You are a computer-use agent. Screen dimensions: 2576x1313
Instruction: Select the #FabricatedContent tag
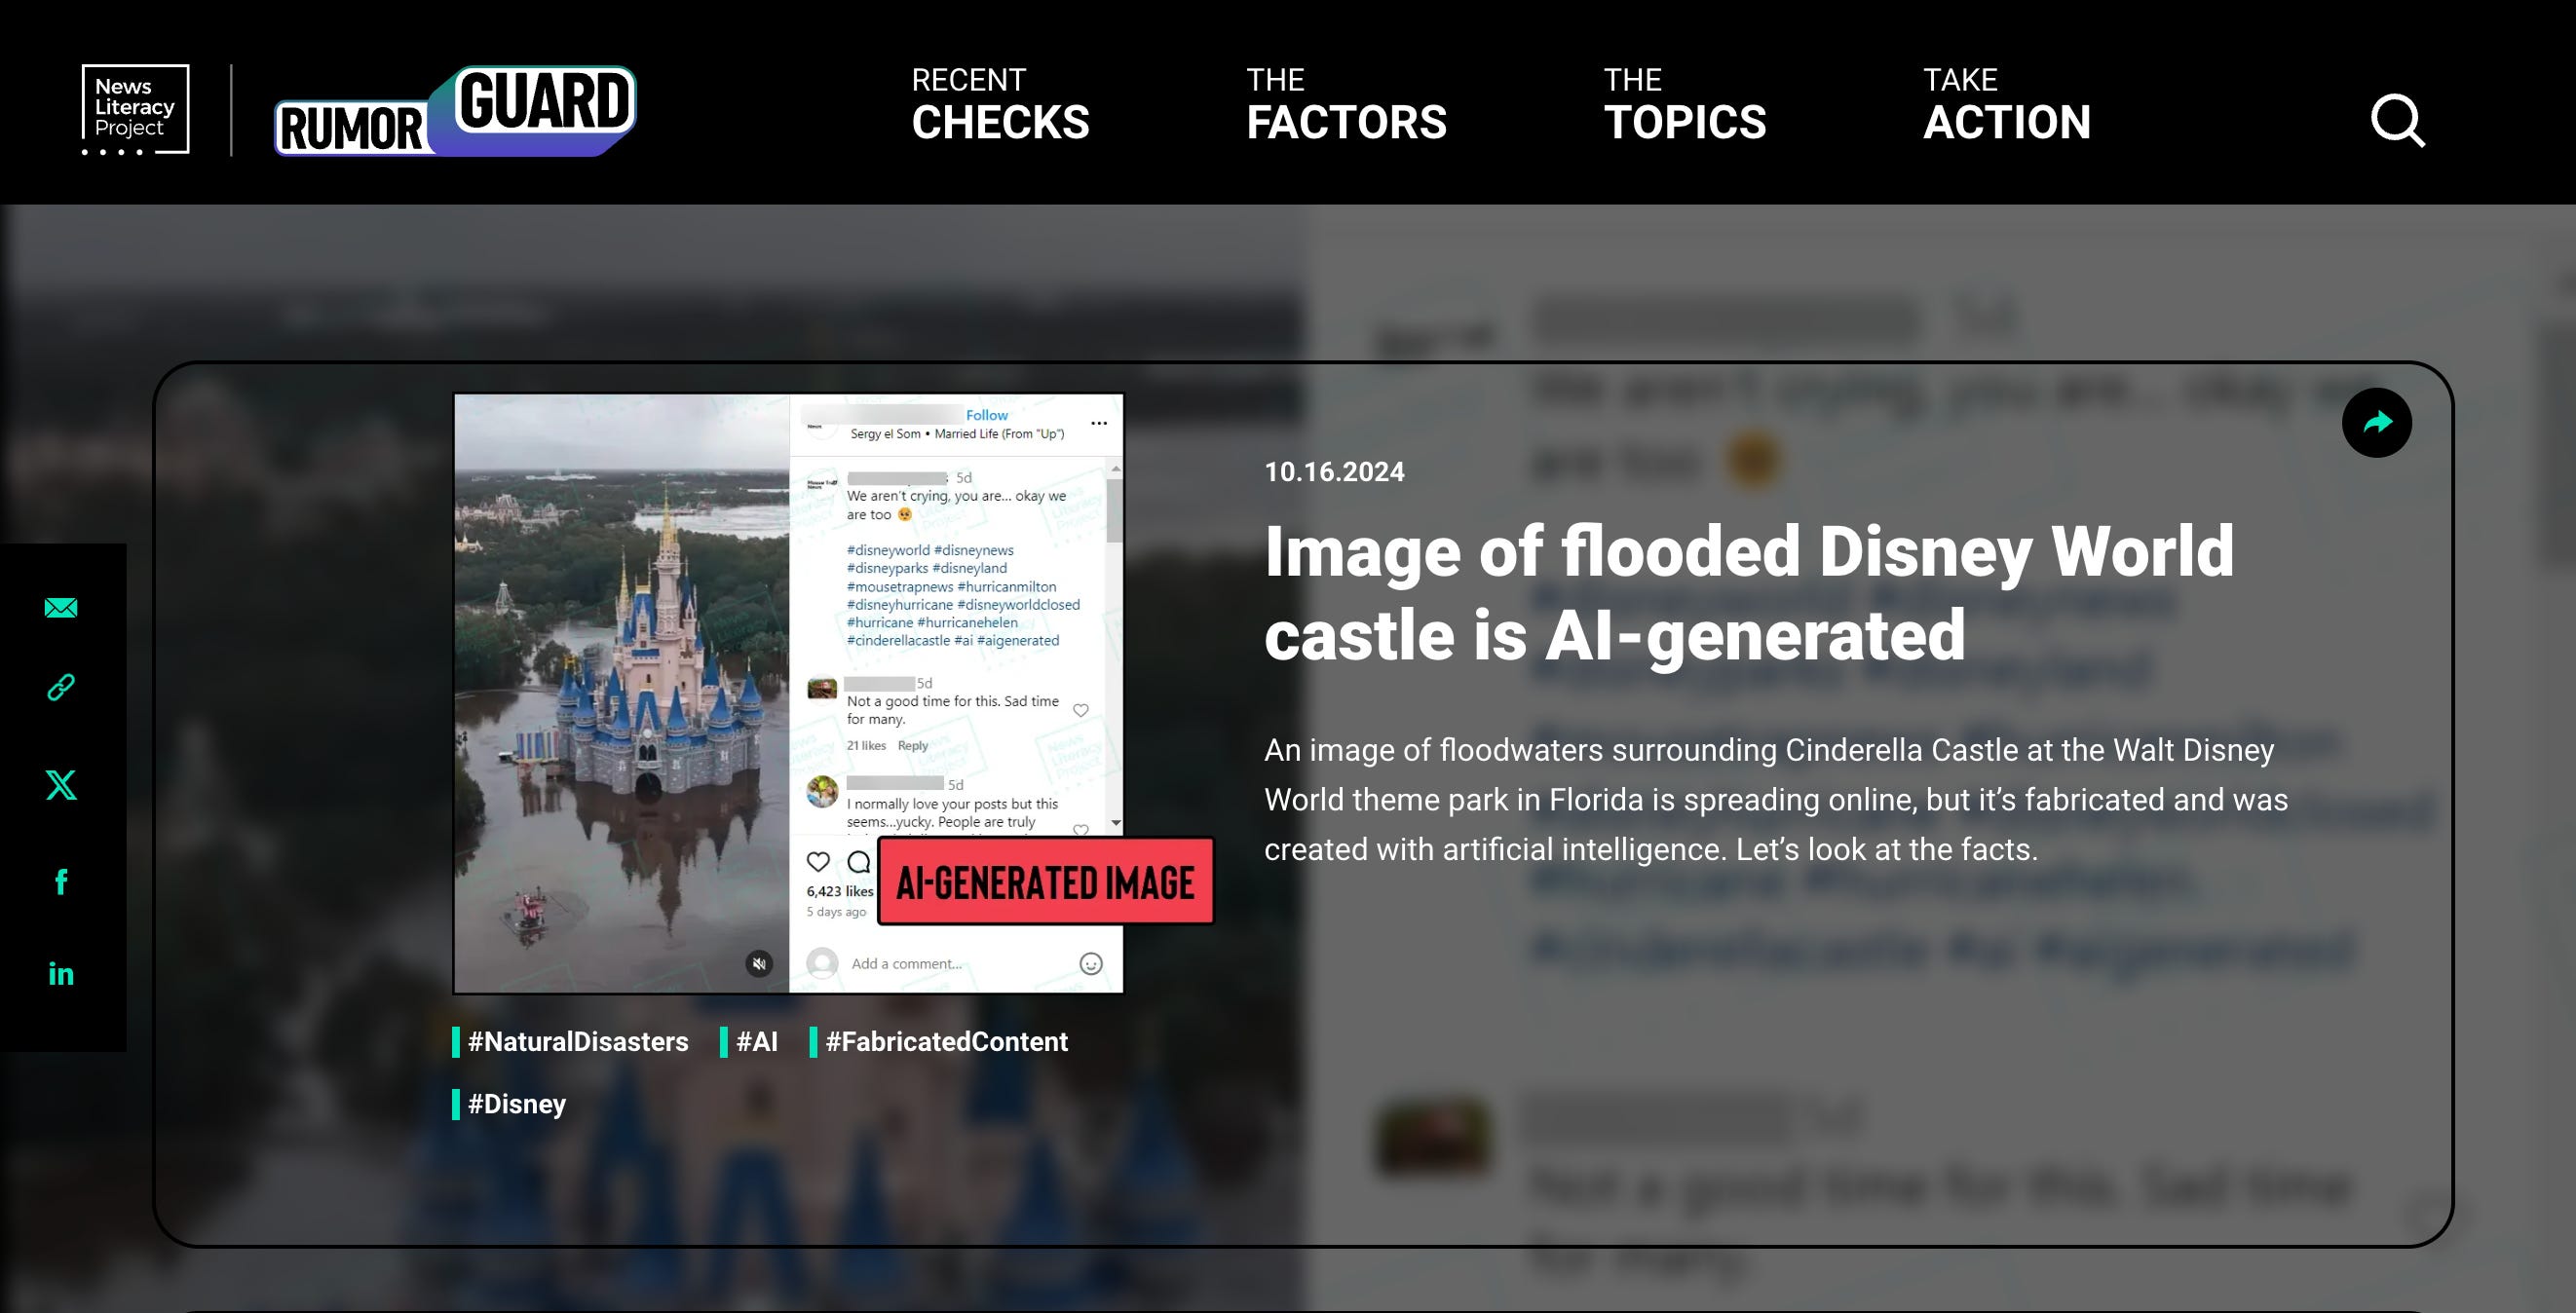click(x=946, y=1042)
